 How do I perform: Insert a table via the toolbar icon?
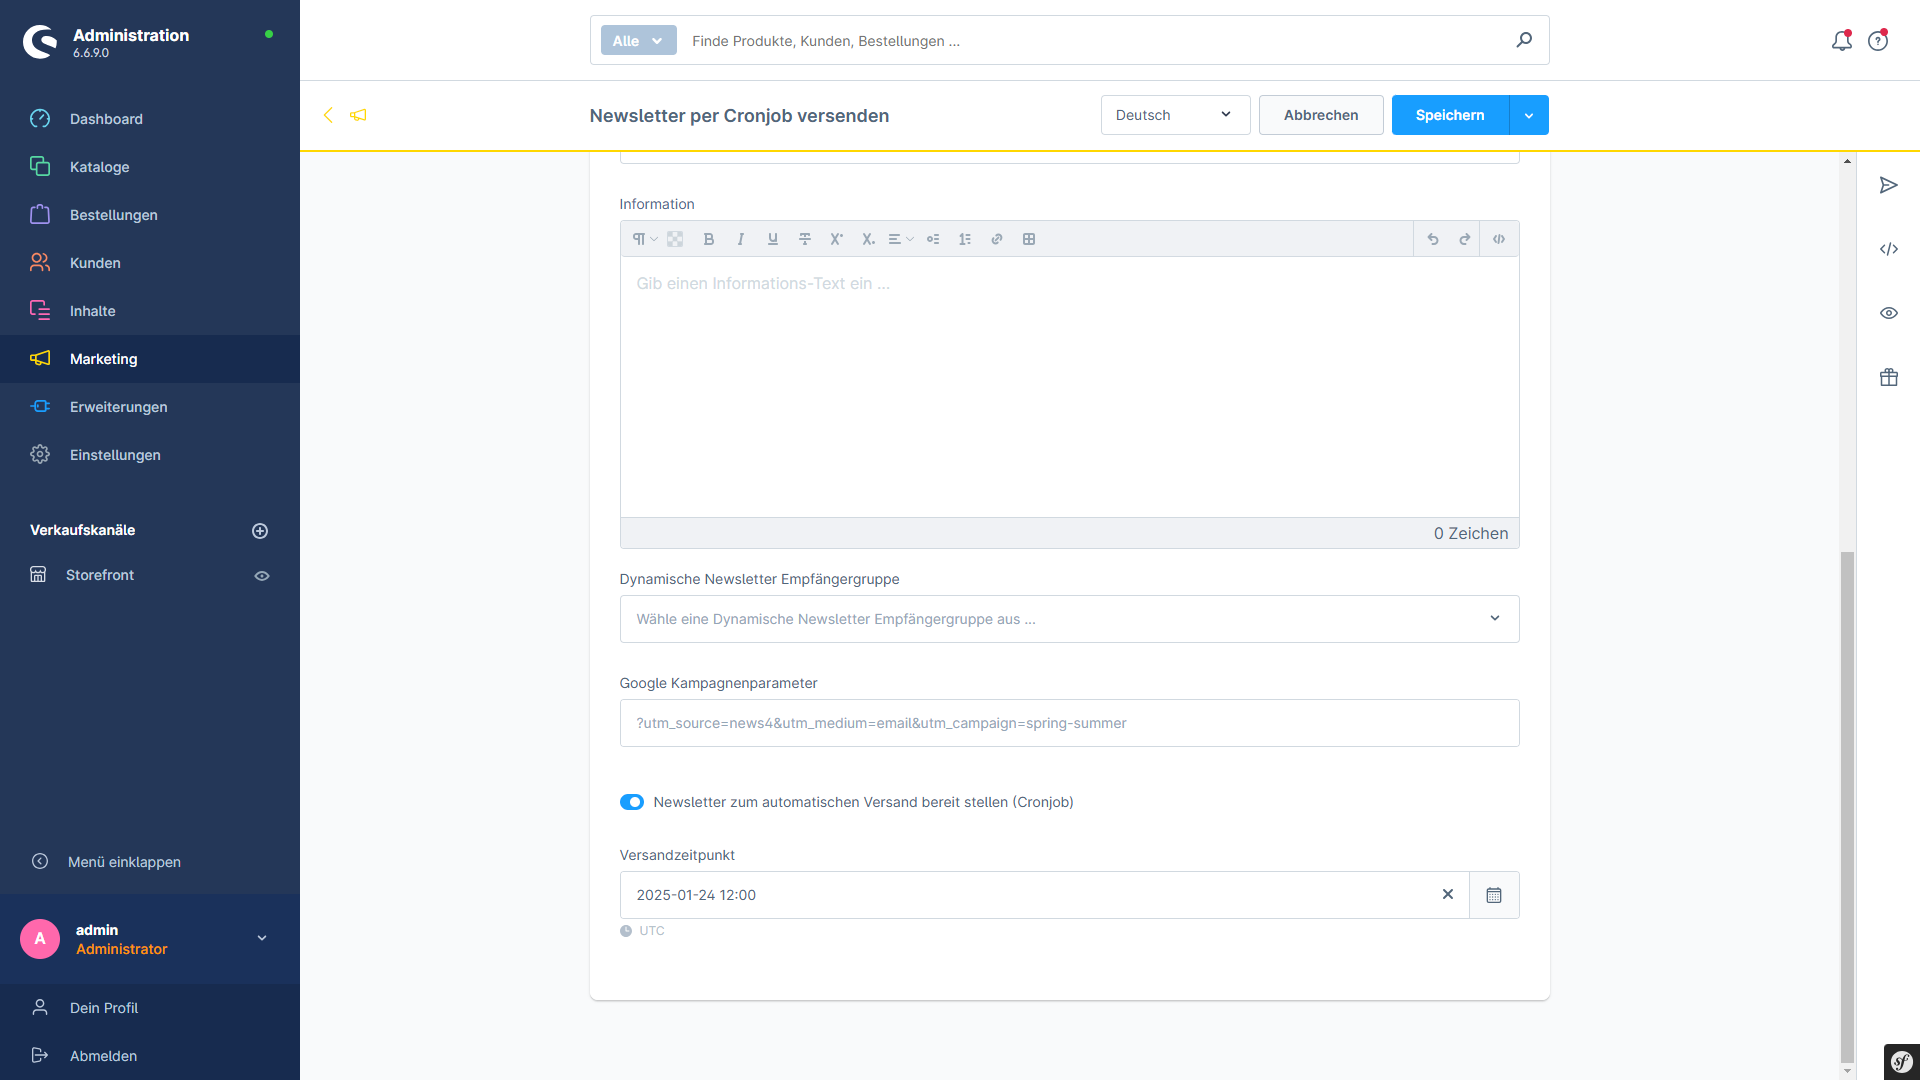point(1029,239)
